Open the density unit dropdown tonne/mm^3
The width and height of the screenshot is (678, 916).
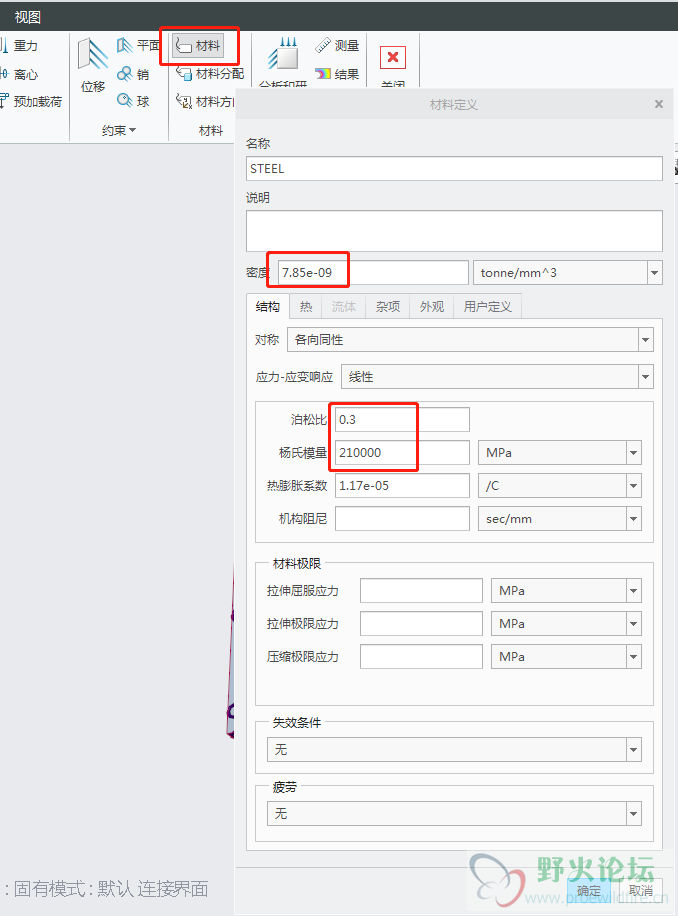[568, 273]
